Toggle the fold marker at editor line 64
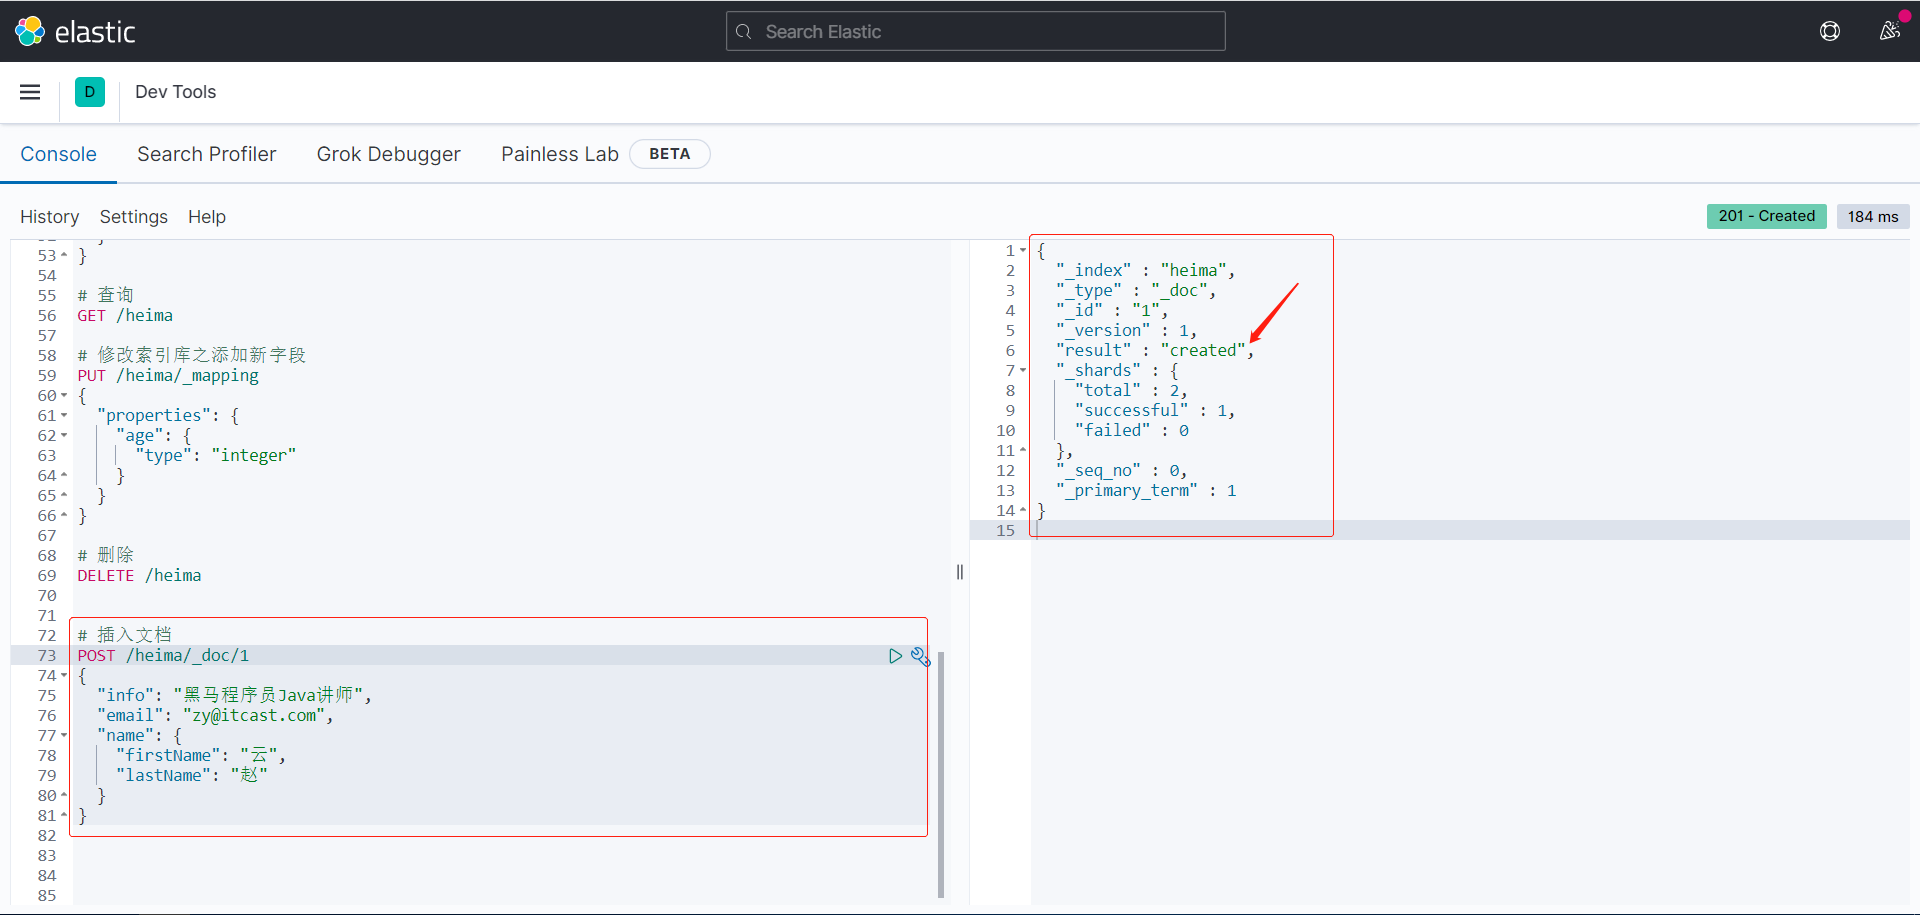Viewport: 1920px width, 915px height. tap(64, 476)
